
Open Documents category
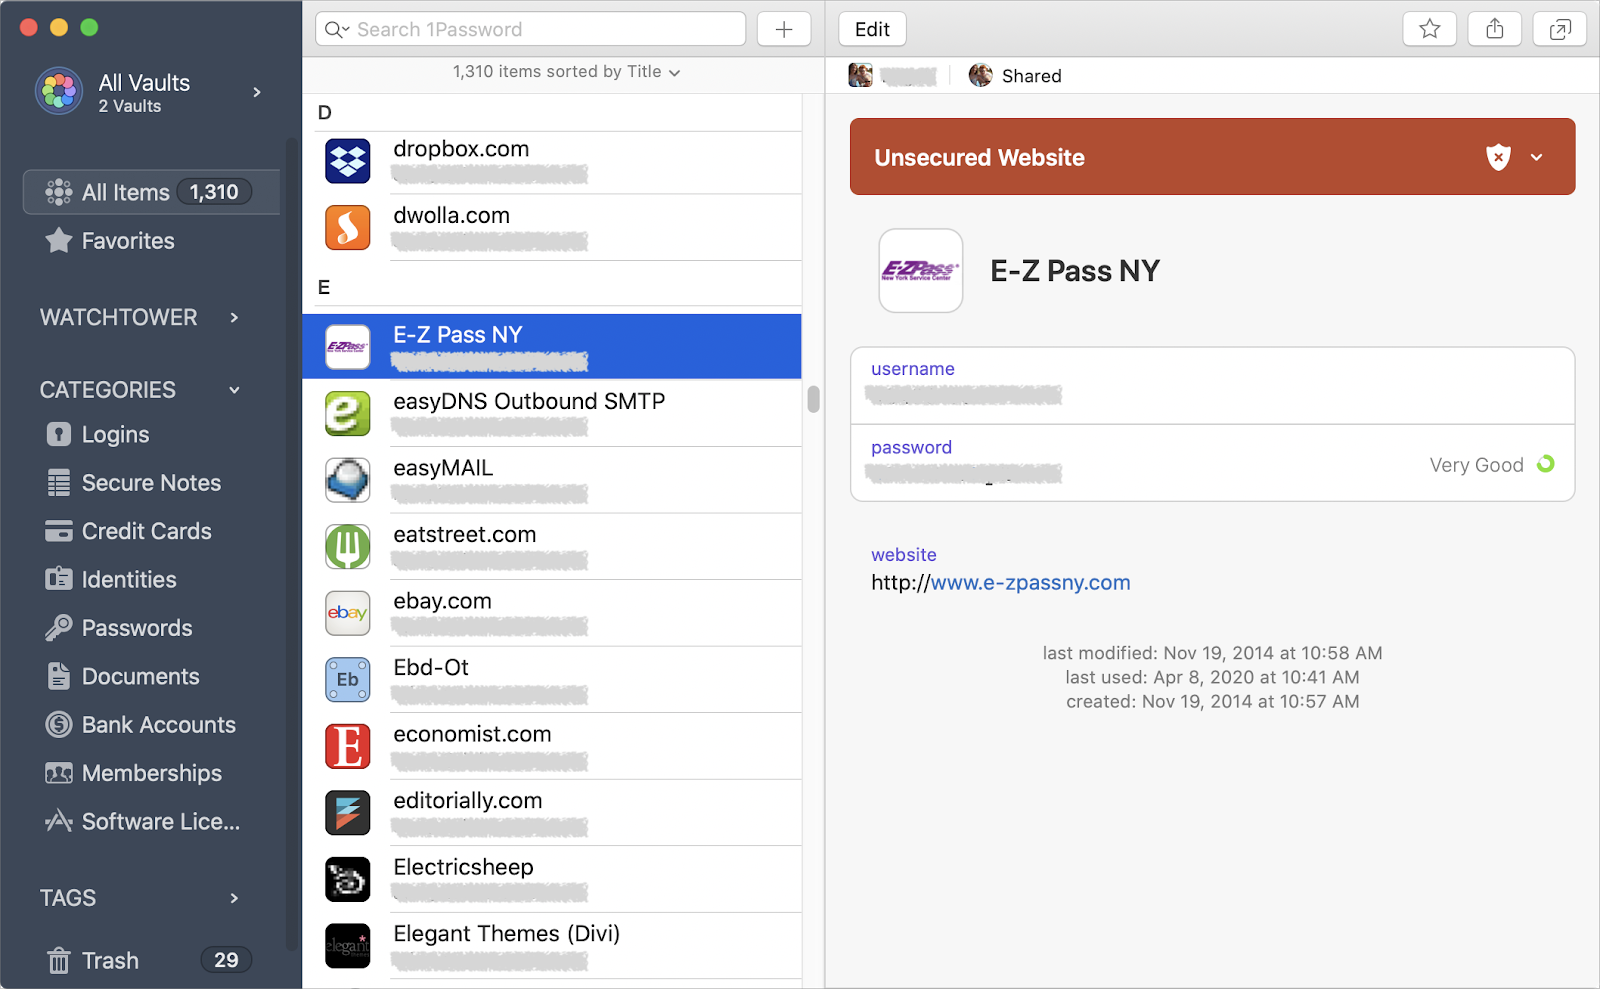pyautogui.click(x=123, y=676)
